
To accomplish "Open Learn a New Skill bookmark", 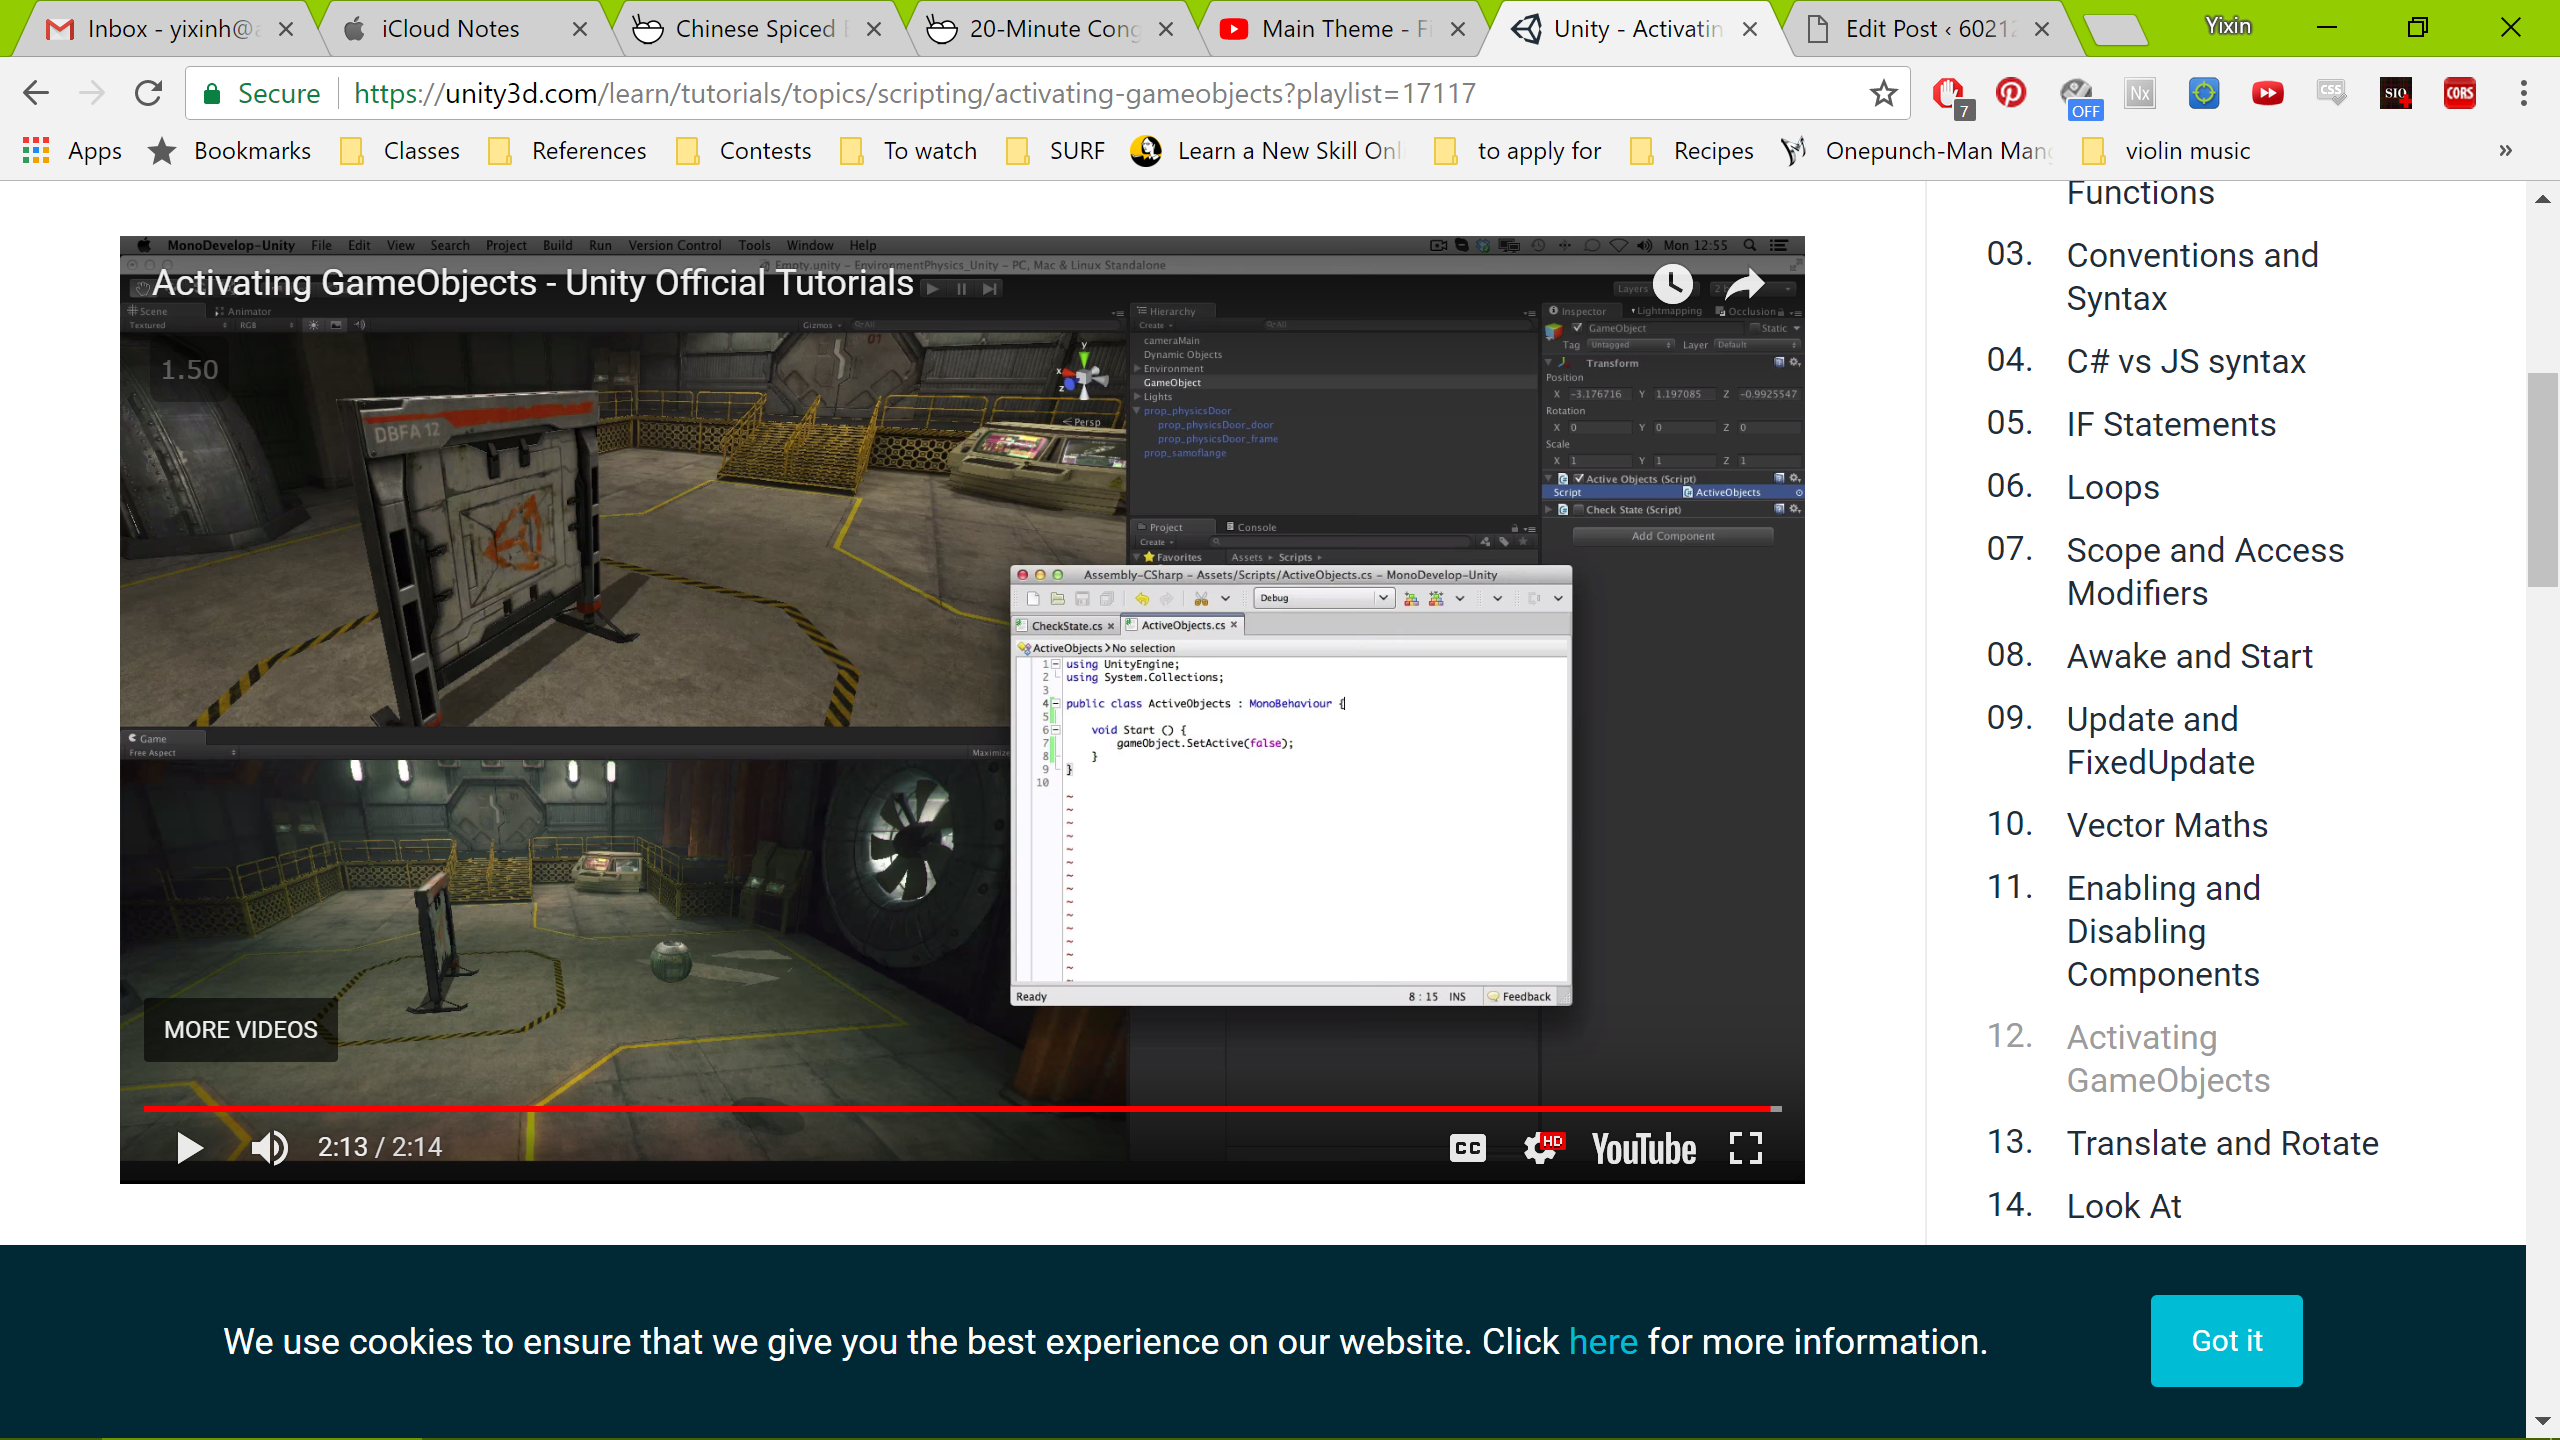I will click(1267, 151).
